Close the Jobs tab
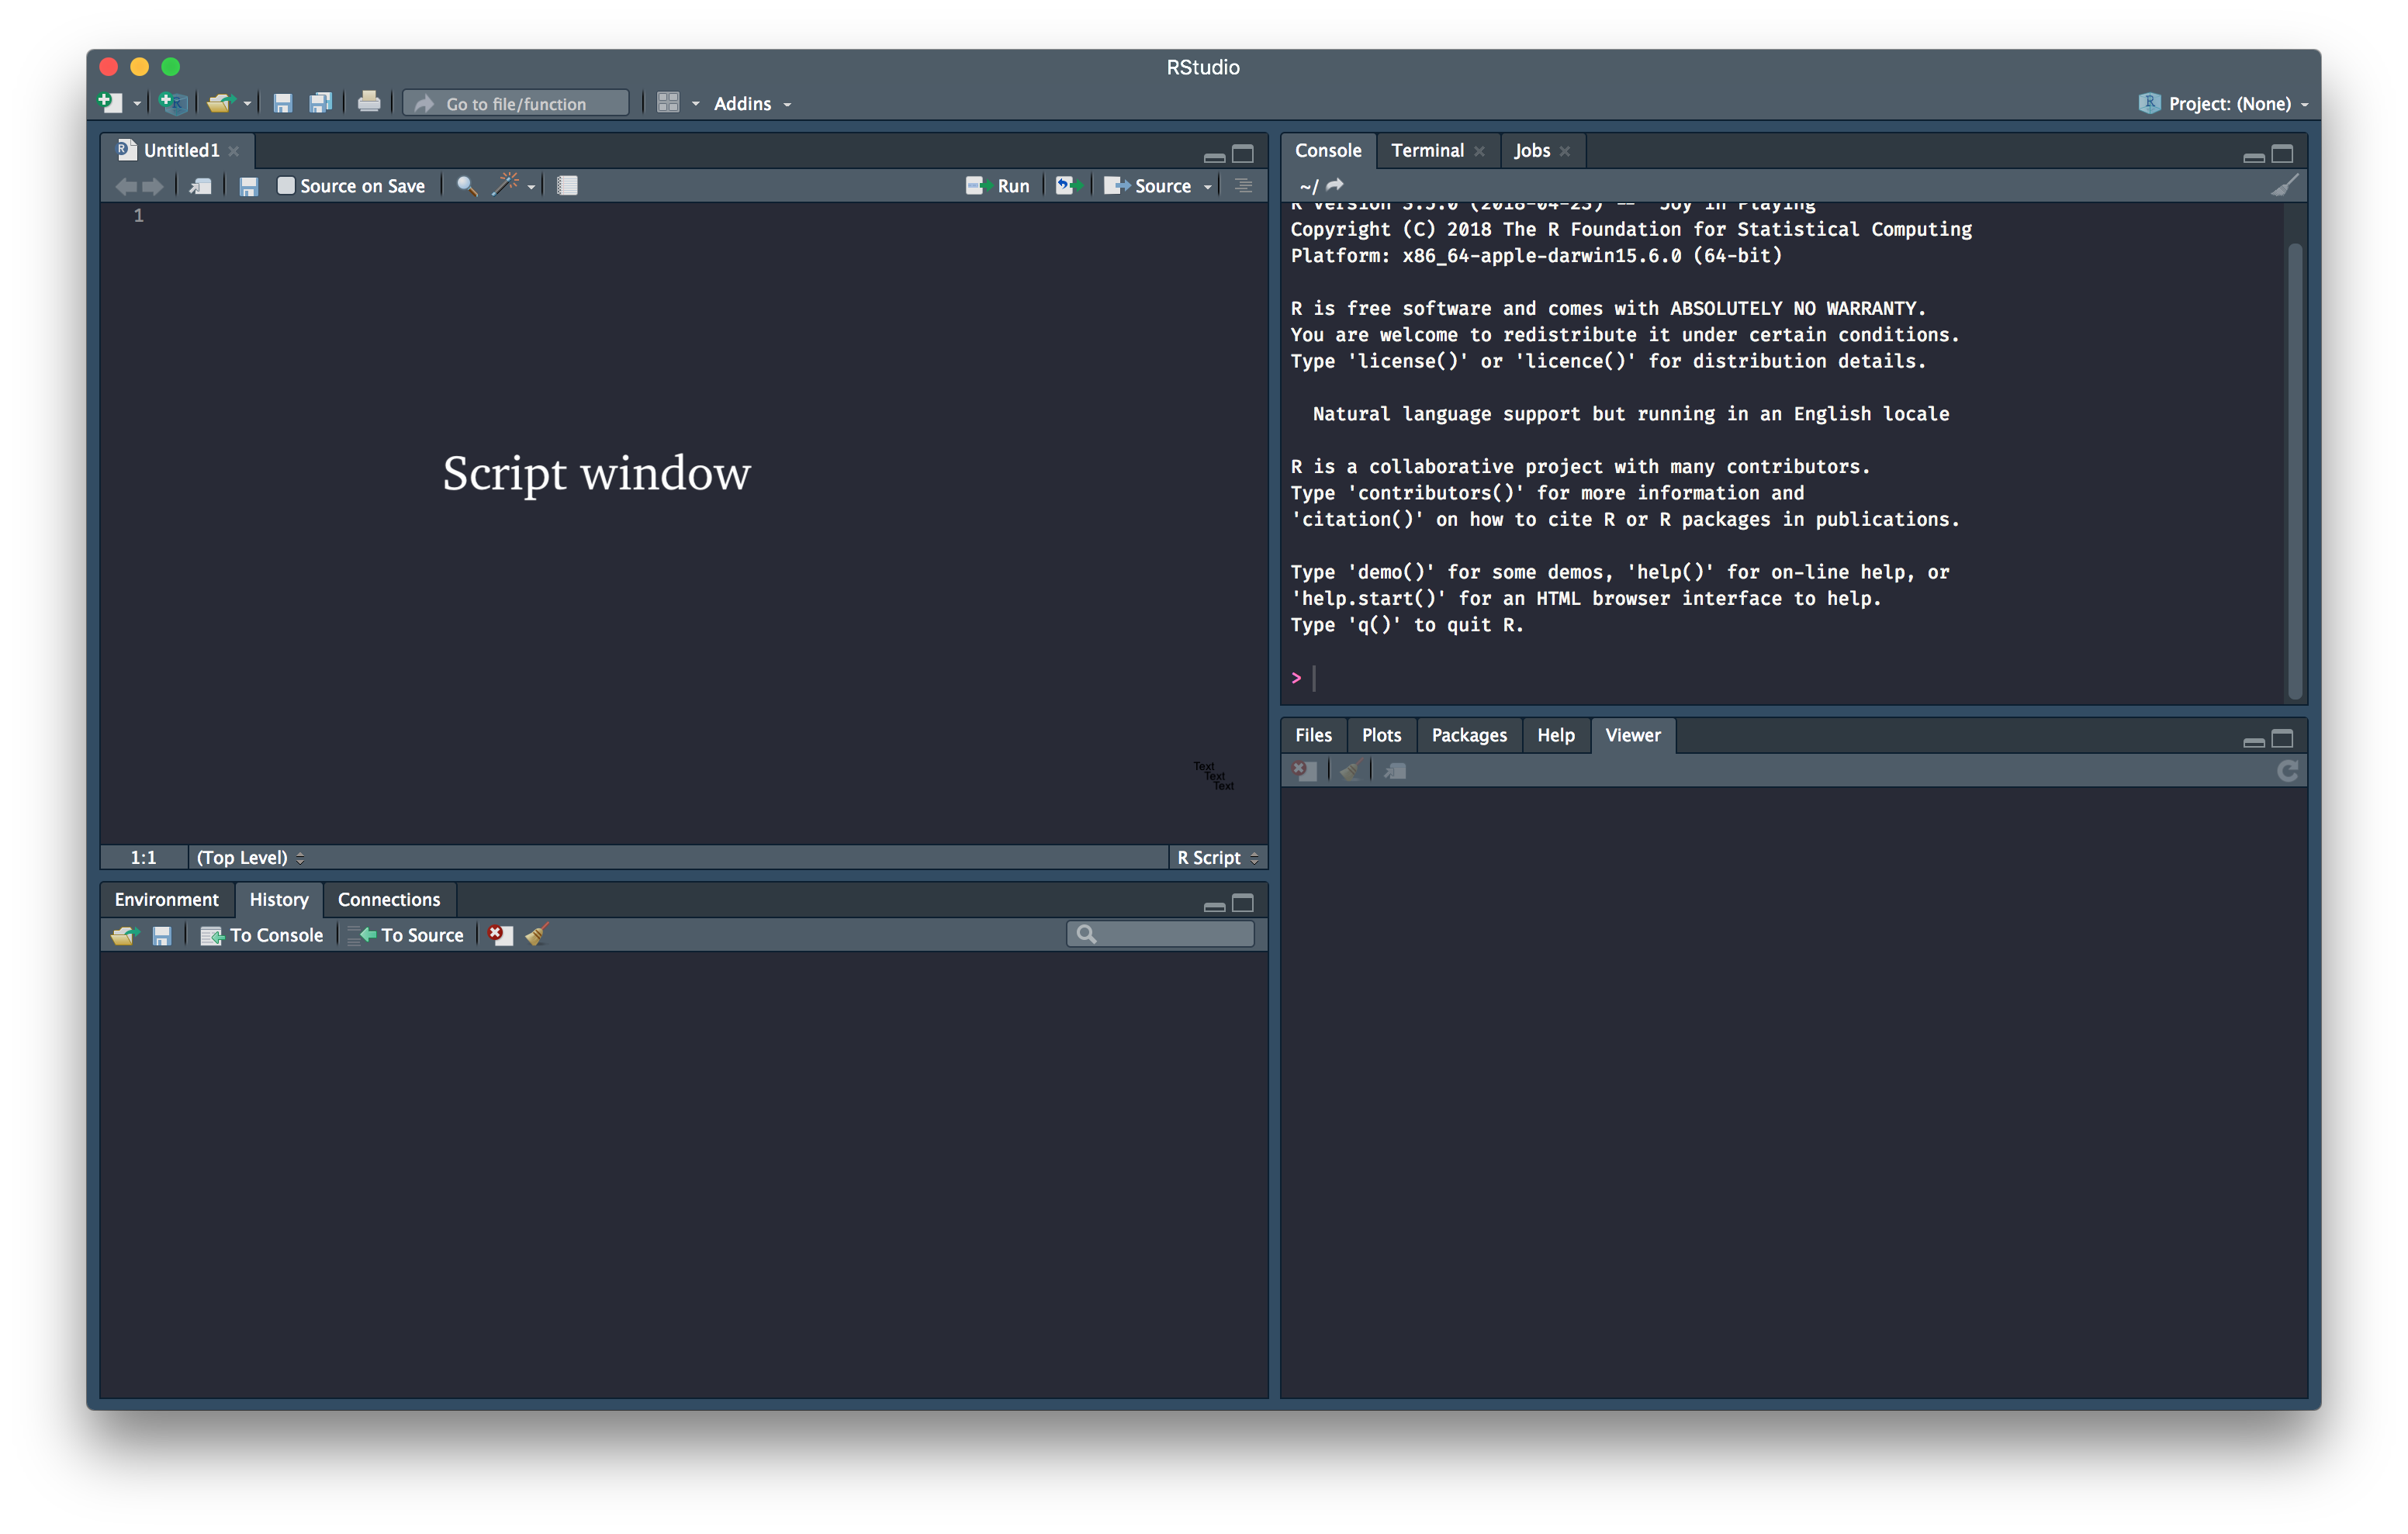The image size is (2408, 1534). 1565,151
